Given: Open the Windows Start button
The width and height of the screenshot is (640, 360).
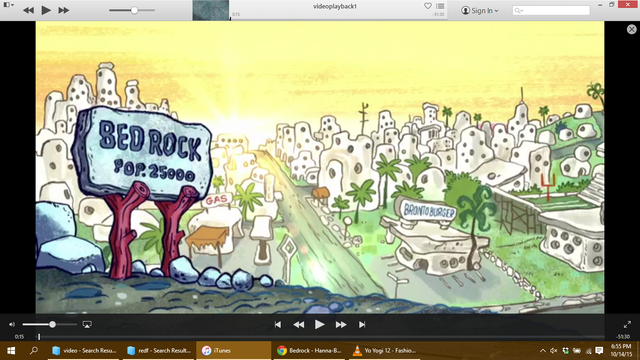Looking at the screenshot, I should (11, 351).
